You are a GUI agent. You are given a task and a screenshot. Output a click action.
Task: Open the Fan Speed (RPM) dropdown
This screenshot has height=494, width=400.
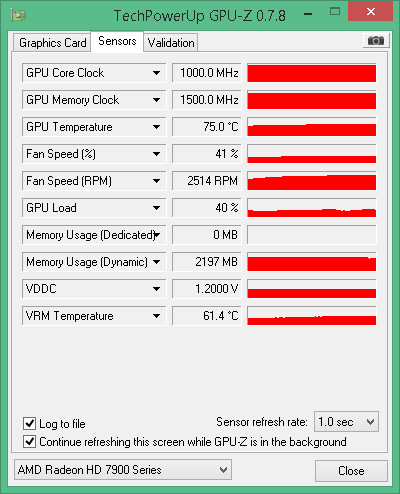[94, 181]
